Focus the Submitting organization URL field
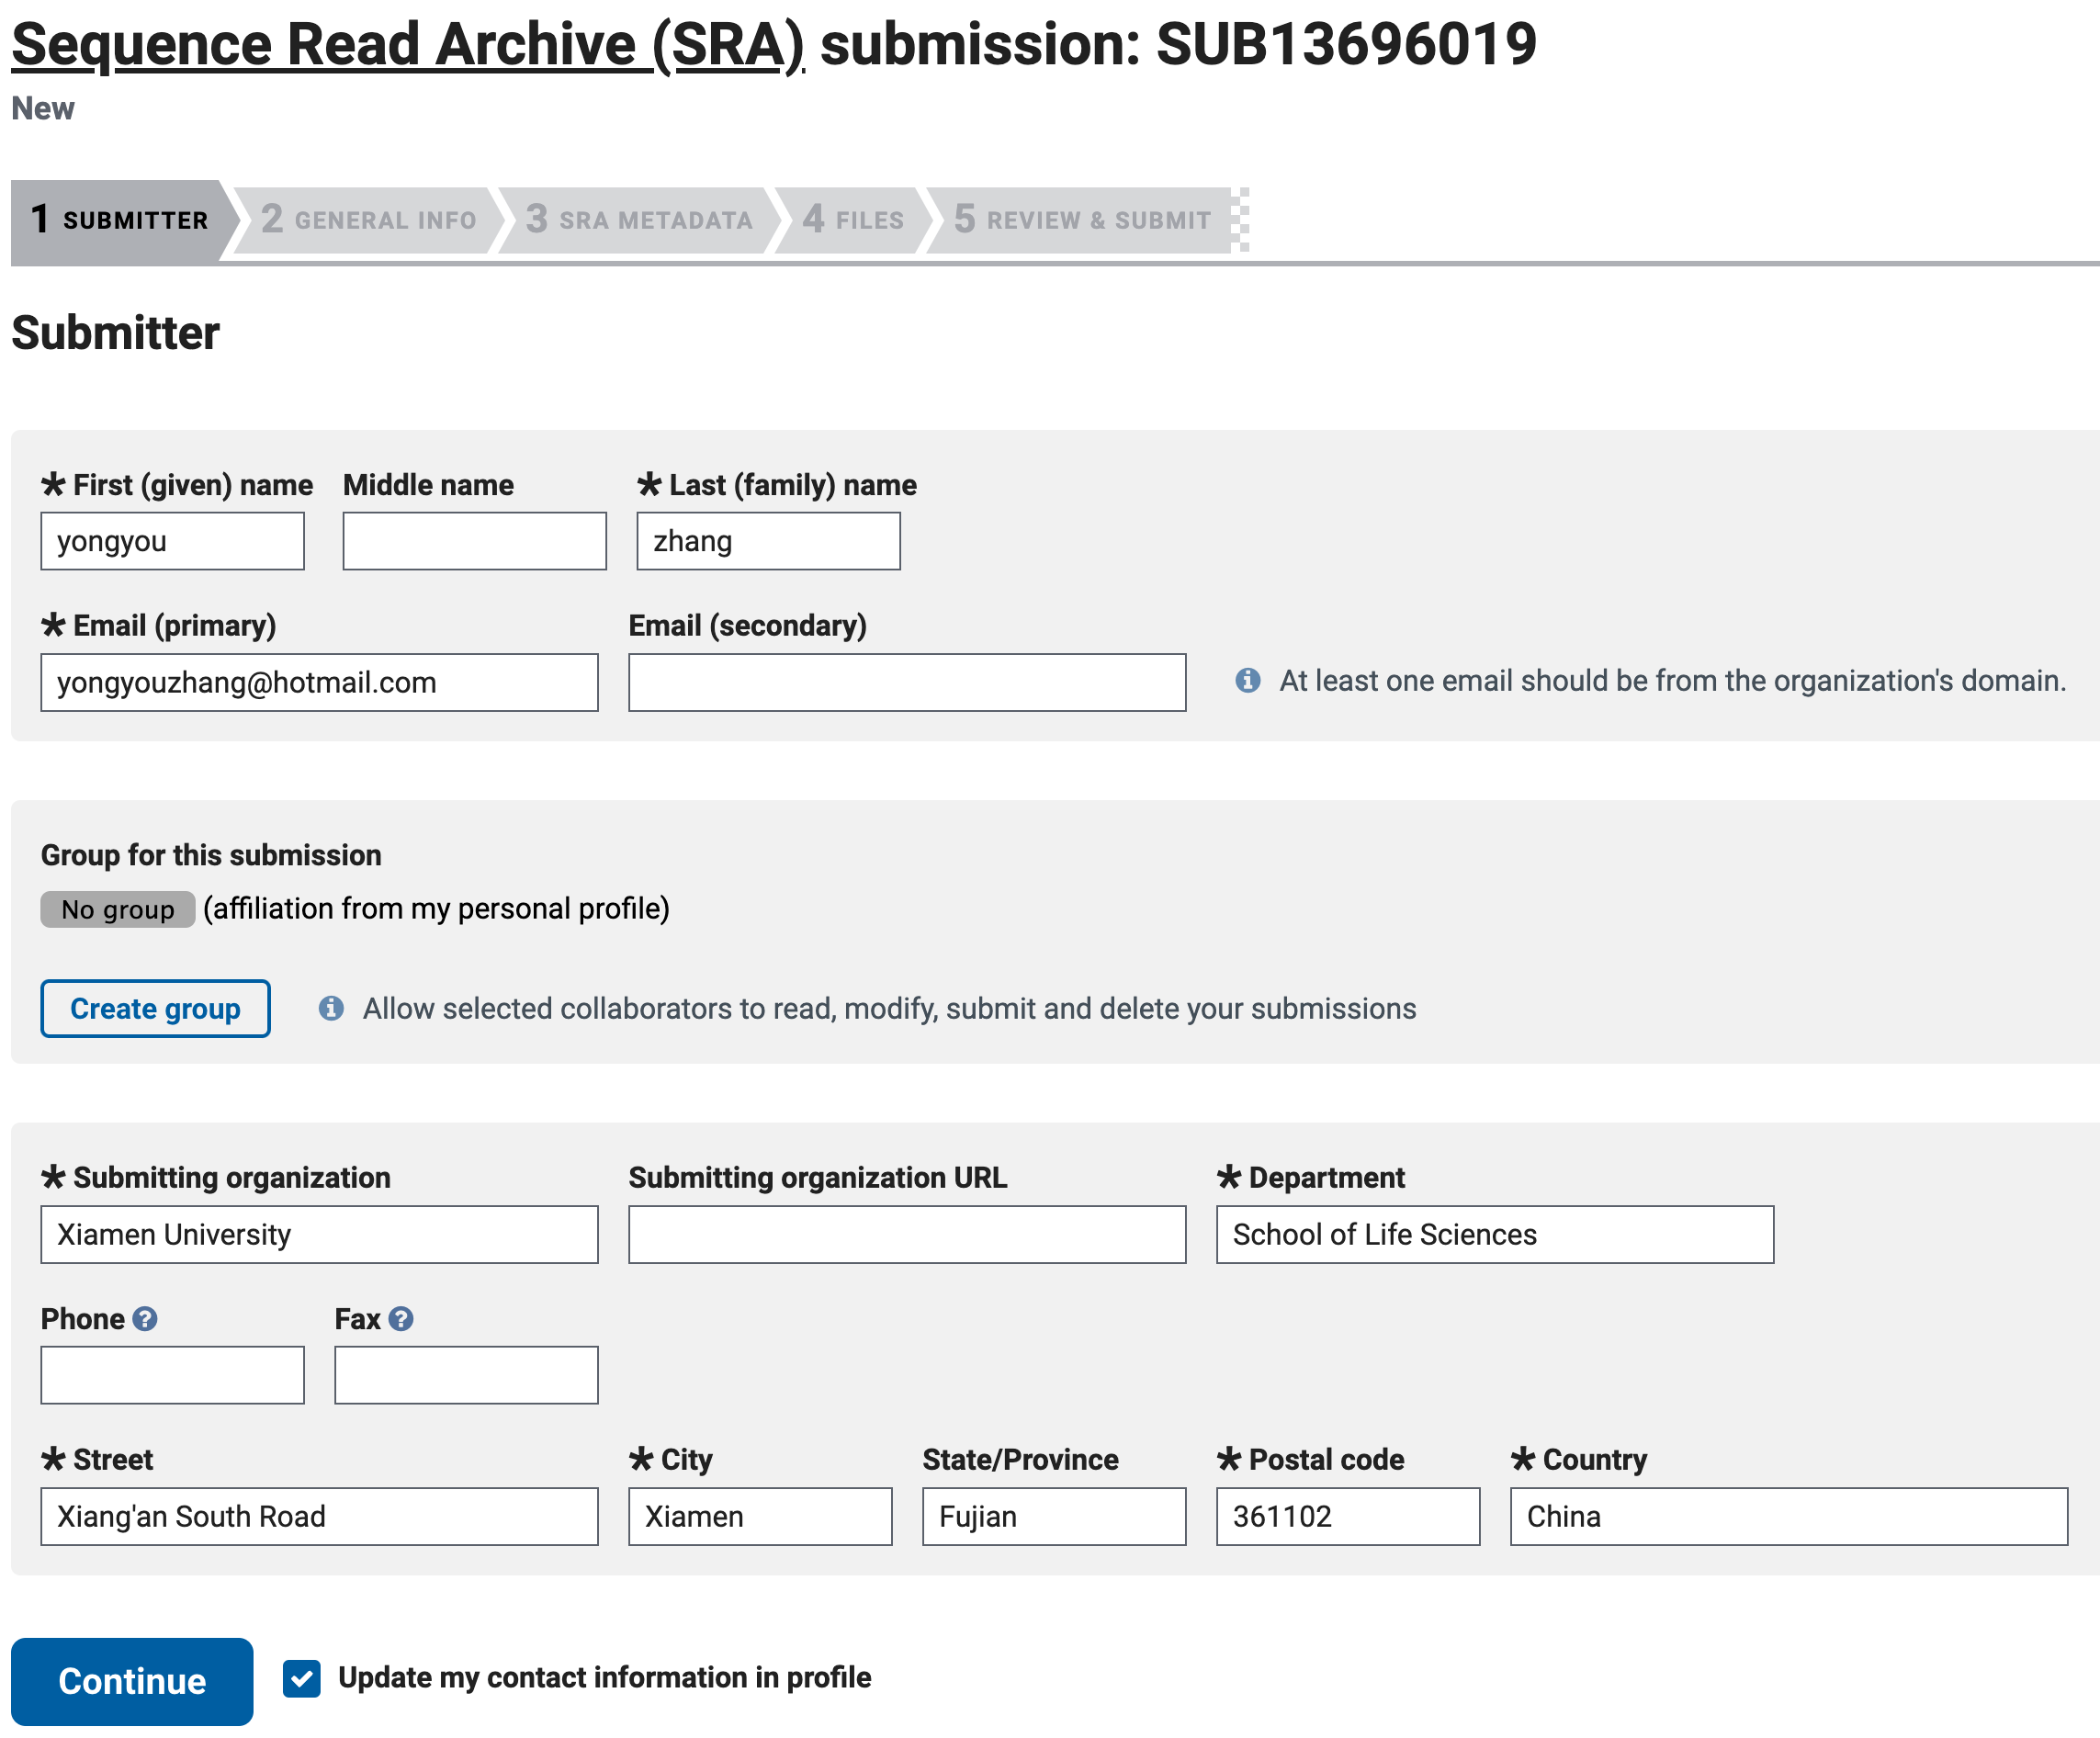The height and width of the screenshot is (1738, 2100). [x=907, y=1234]
